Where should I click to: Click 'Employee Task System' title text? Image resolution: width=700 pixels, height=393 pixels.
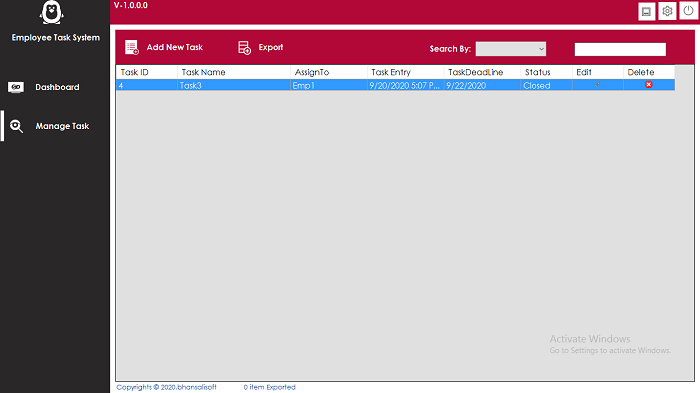56,38
